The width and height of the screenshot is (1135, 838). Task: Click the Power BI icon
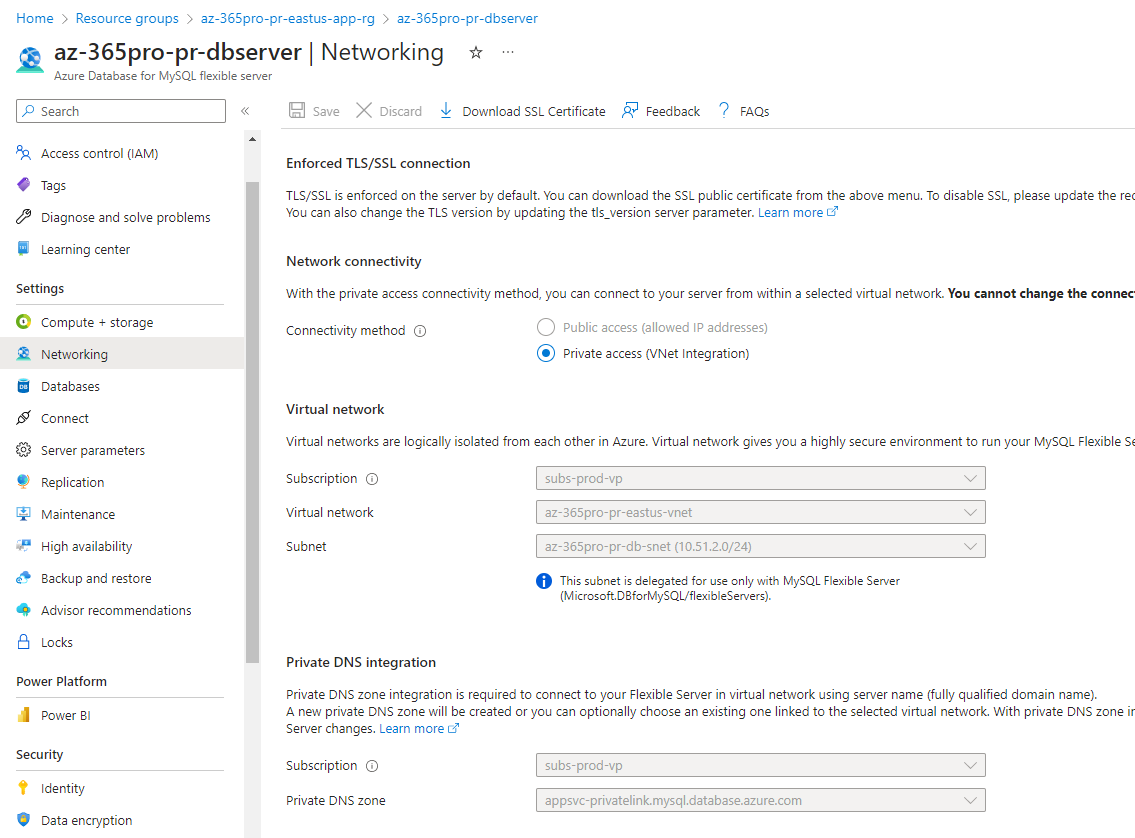tap(23, 715)
